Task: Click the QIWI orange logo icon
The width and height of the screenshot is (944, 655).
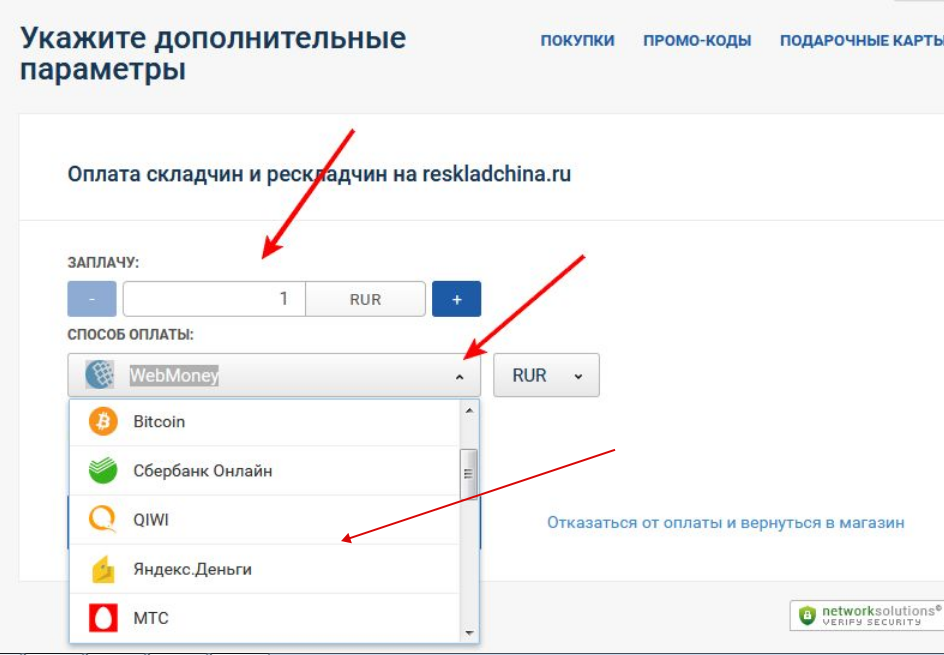Action: click(103, 520)
